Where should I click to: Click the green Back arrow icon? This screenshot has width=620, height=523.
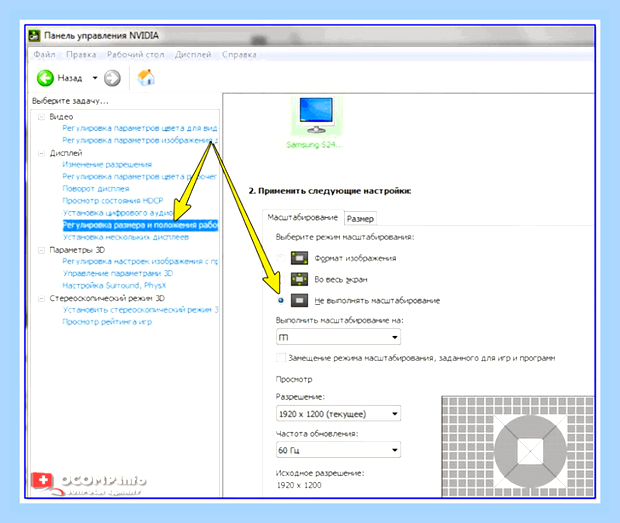click(x=45, y=78)
